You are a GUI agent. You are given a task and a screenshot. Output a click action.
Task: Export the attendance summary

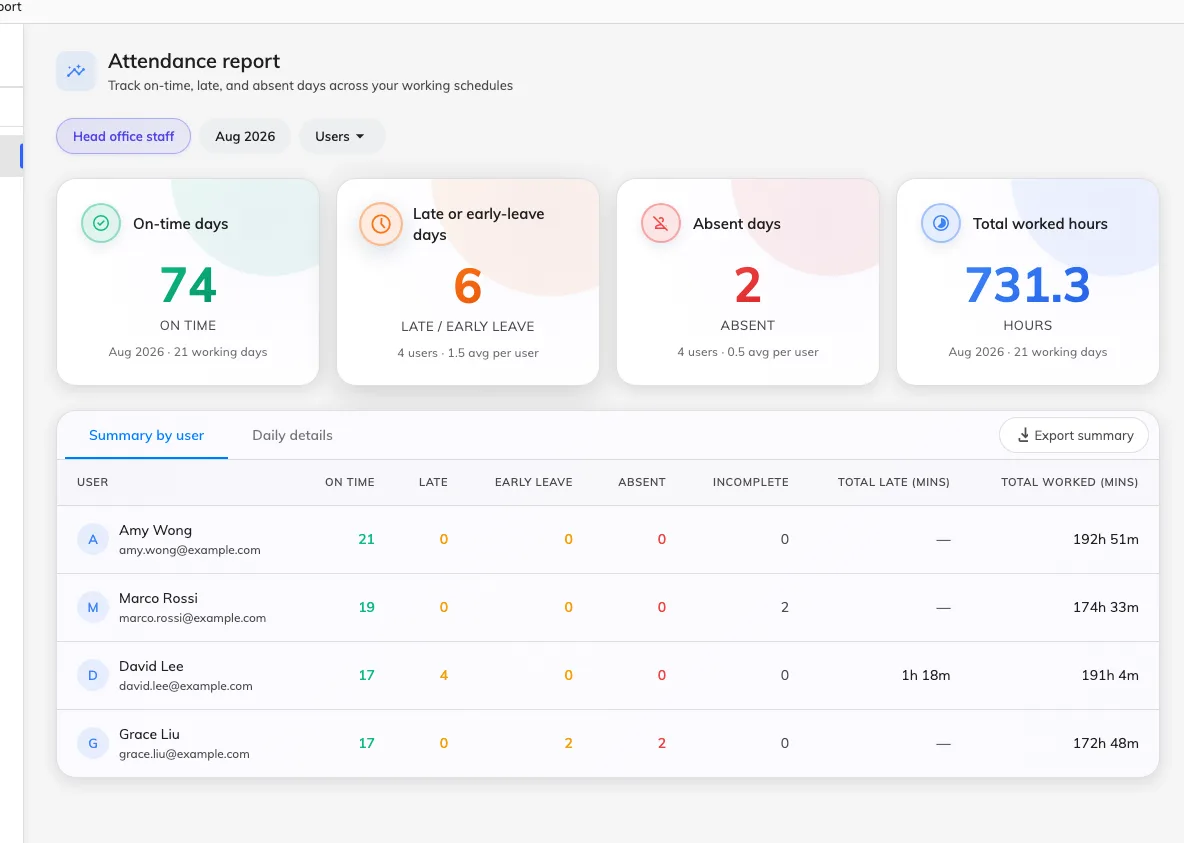tap(1074, 435)
